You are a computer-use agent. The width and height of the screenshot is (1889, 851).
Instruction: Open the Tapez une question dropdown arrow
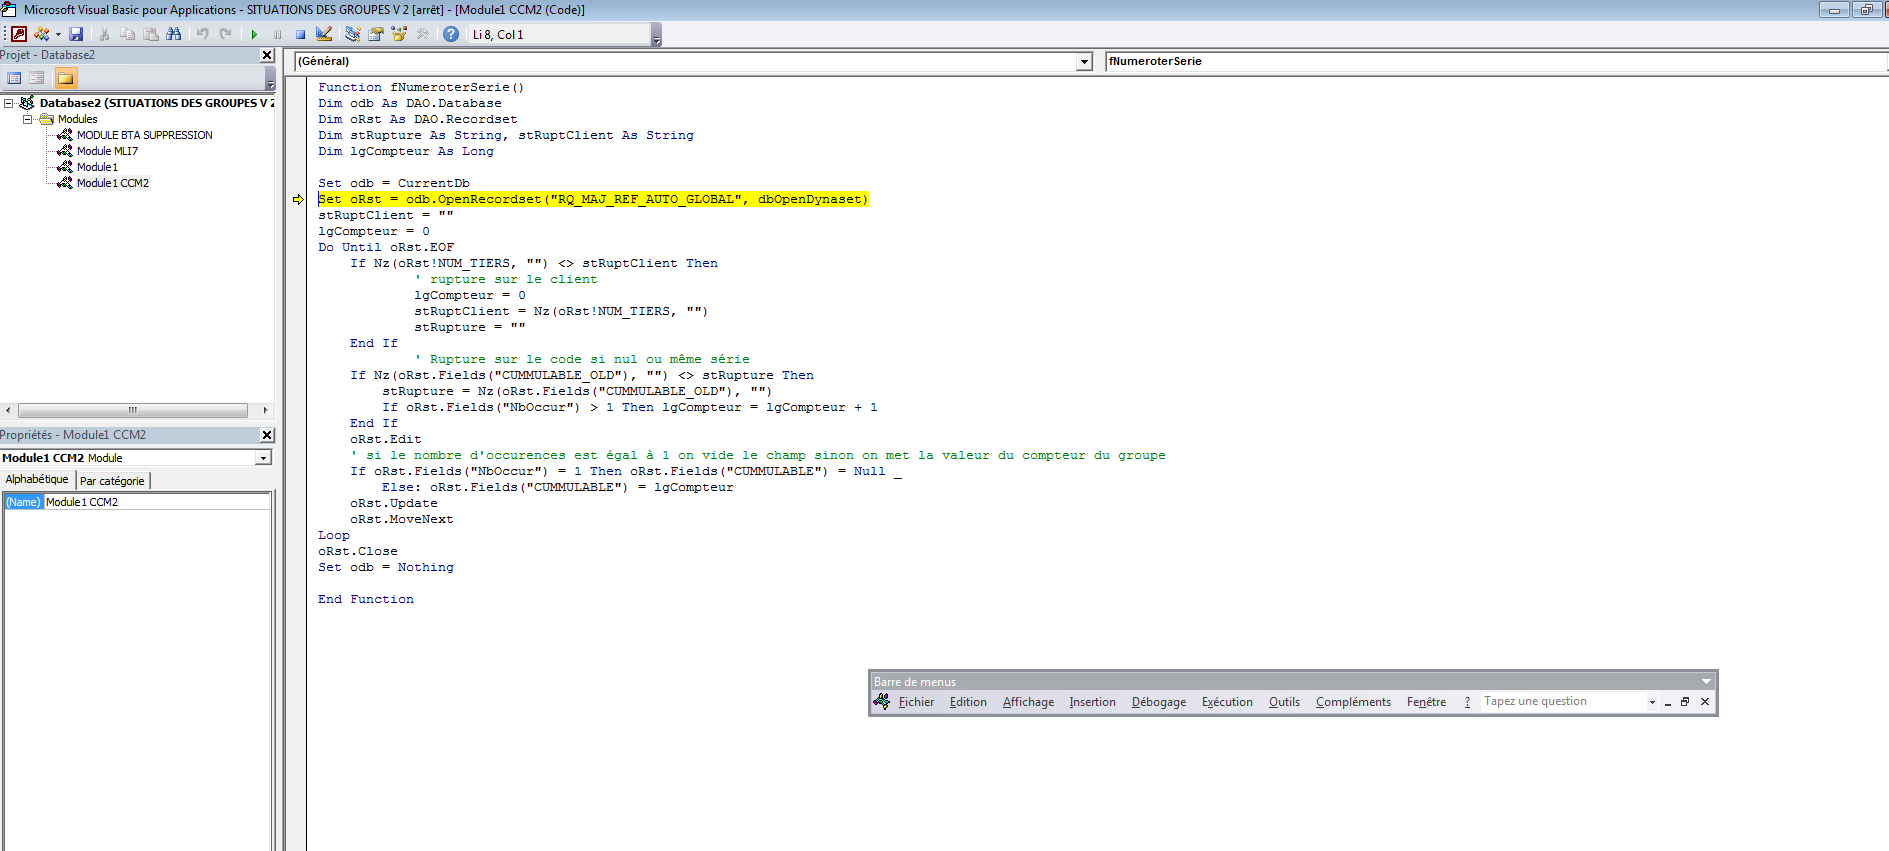1652,702
